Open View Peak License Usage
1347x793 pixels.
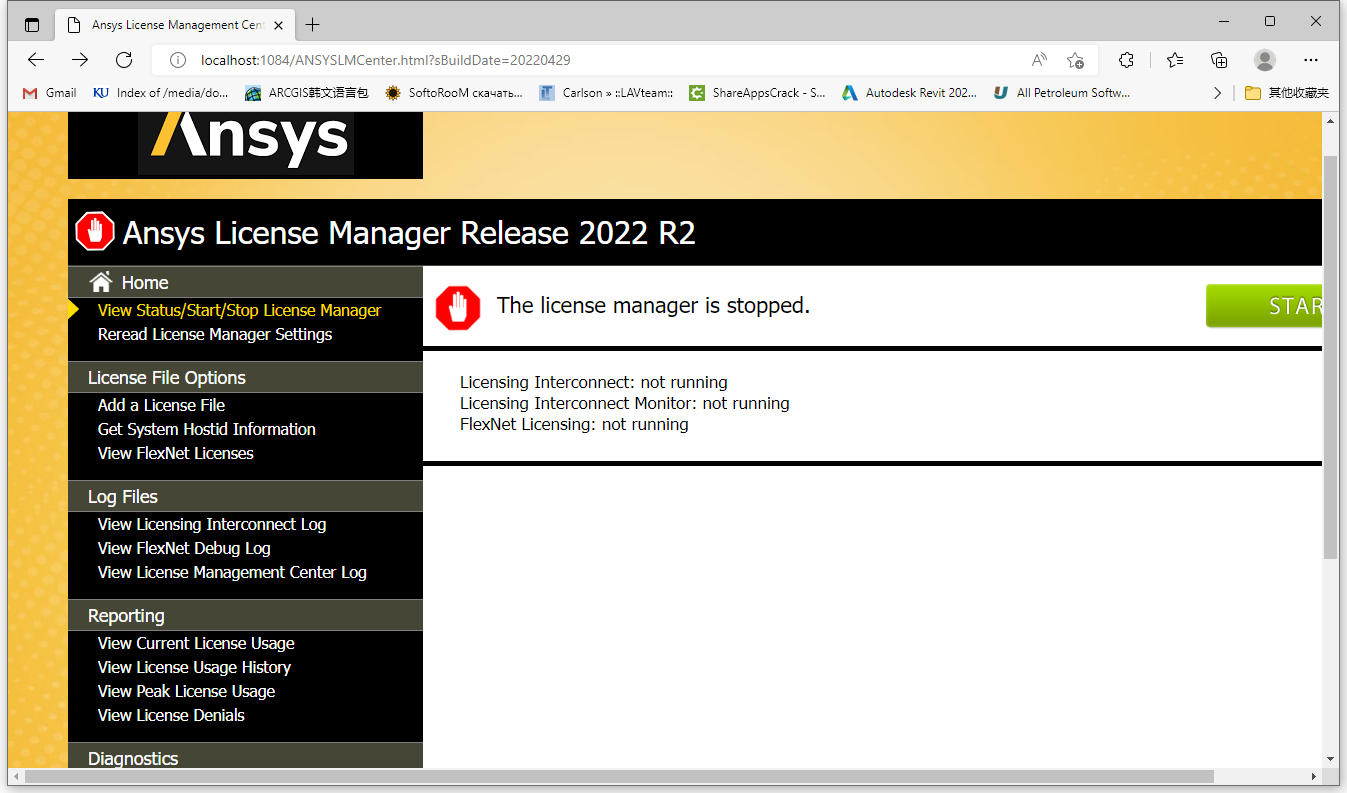click(186, 691)
